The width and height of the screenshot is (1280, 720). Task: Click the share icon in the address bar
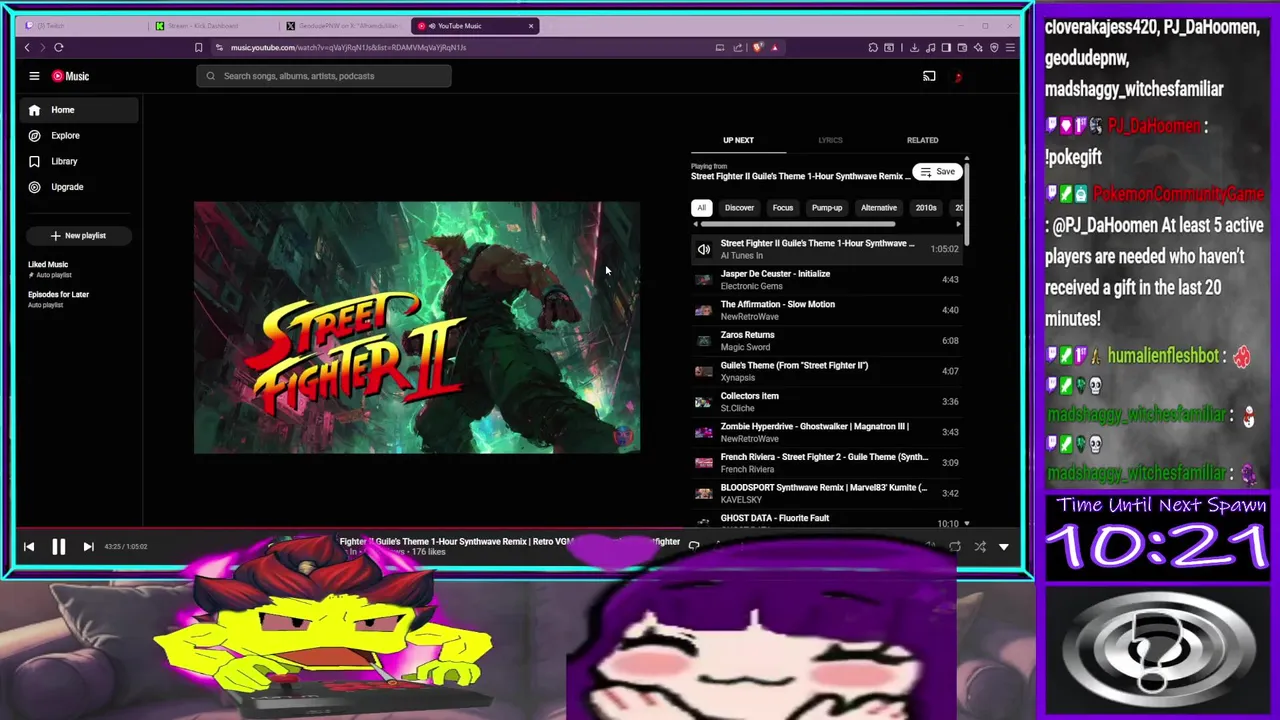pyautogui.click(x=738, y=47)
